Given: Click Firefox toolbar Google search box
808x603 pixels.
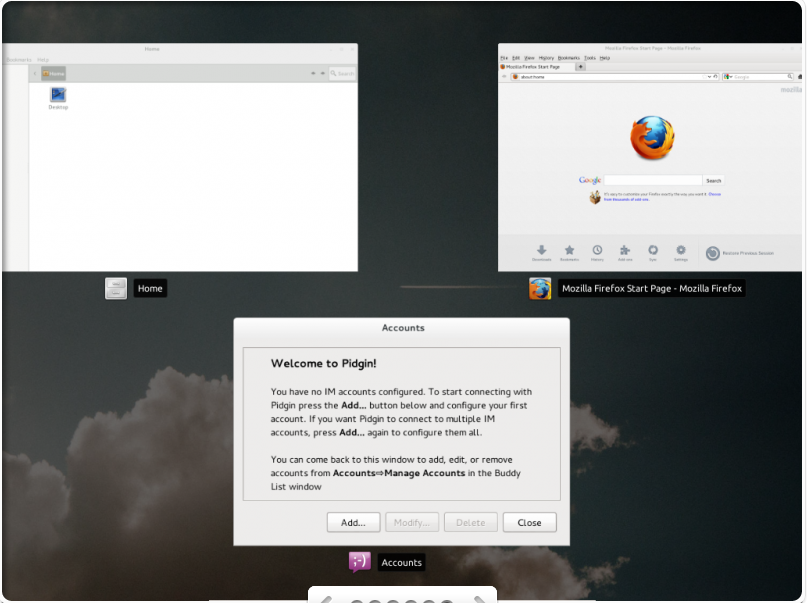Looking at the screenshot, I should click(758, 76).
